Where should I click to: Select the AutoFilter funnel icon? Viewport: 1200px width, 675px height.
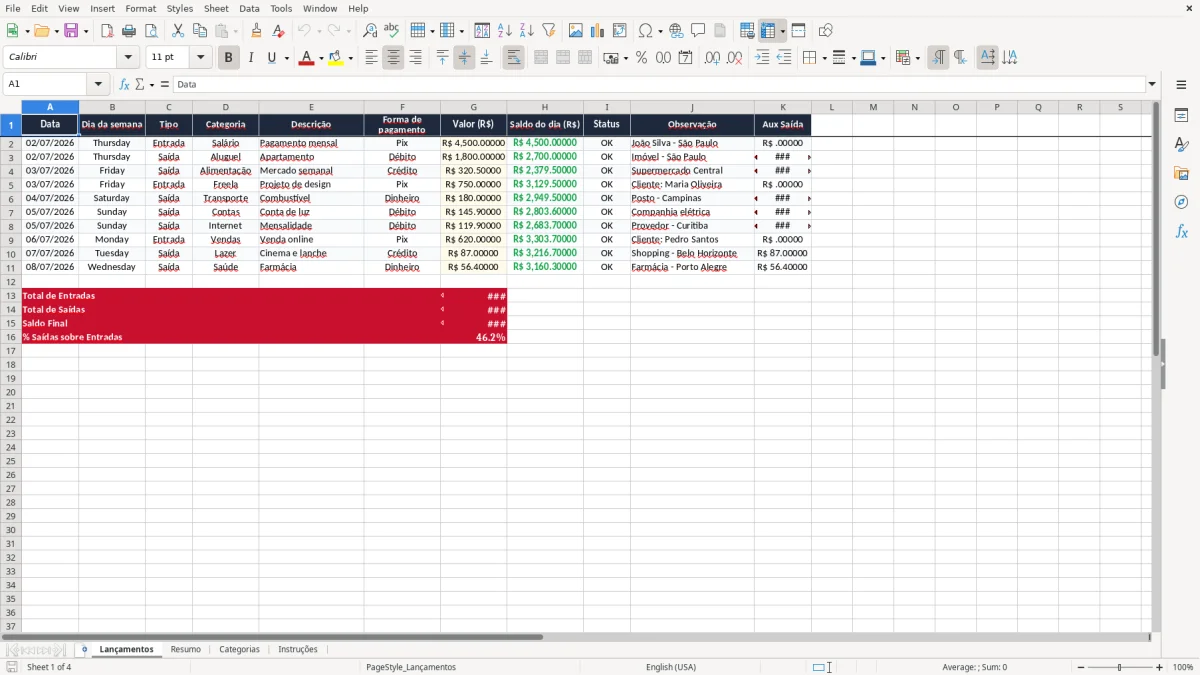(x=548, y=31)
